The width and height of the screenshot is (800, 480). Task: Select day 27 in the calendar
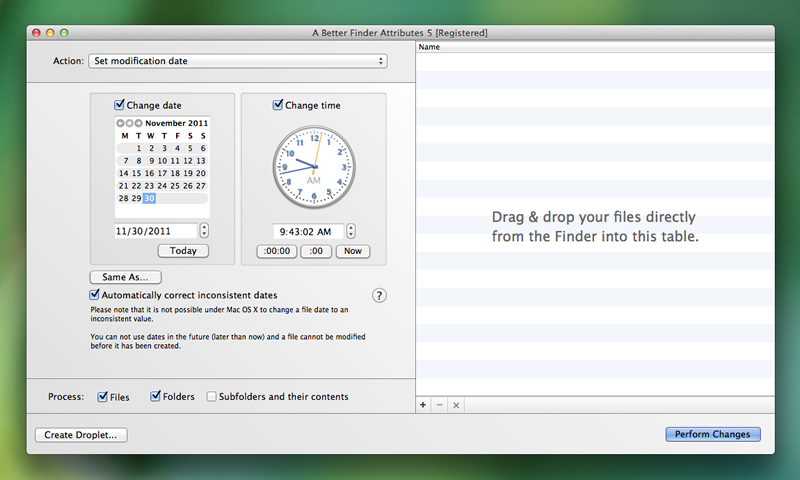(x=201, y=186)
